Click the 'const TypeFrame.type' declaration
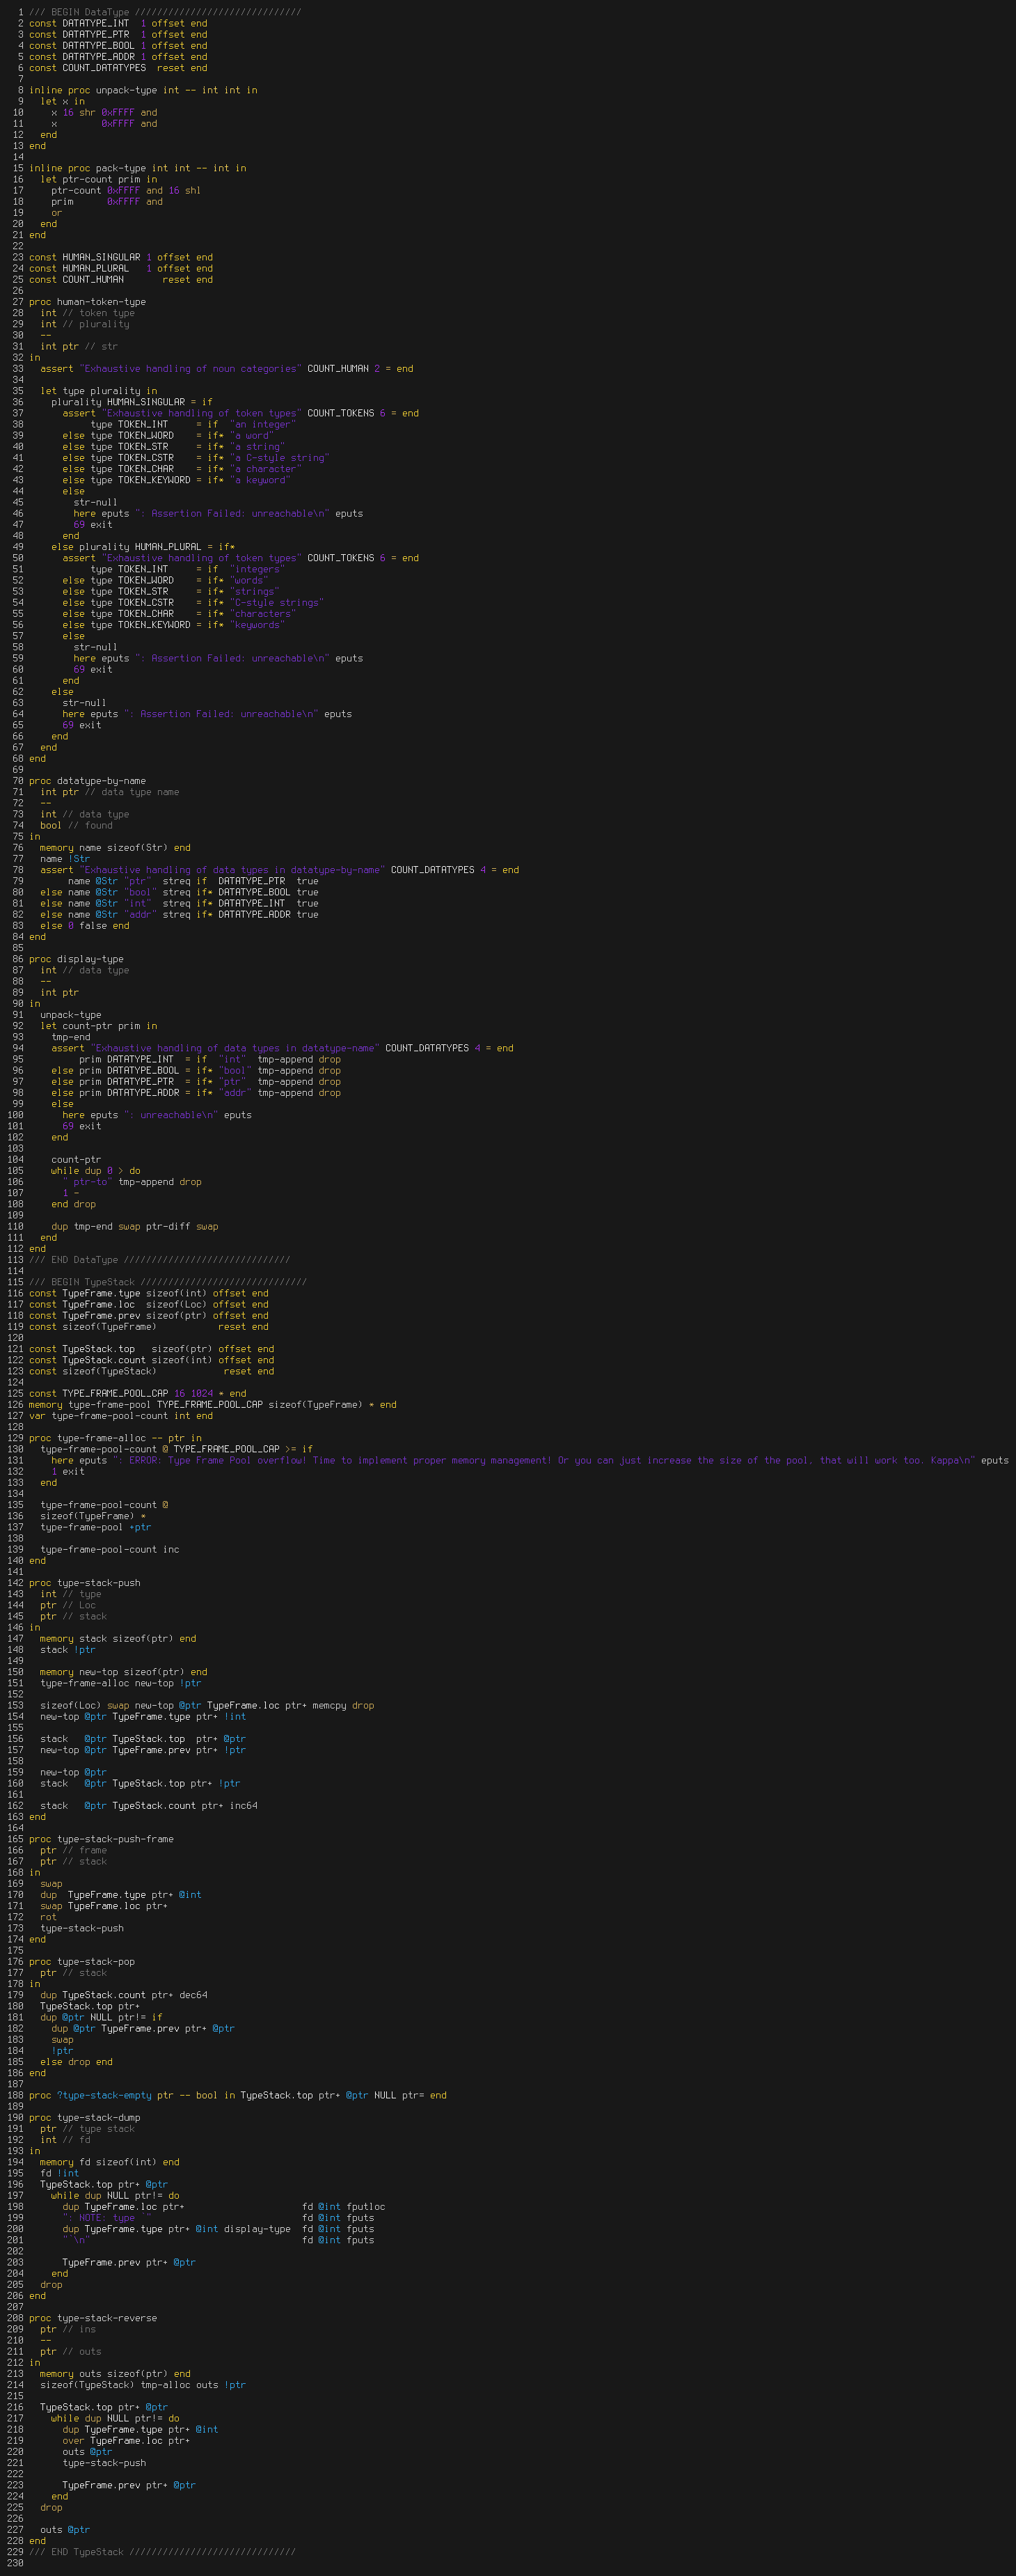 [x=149, y=1293]
